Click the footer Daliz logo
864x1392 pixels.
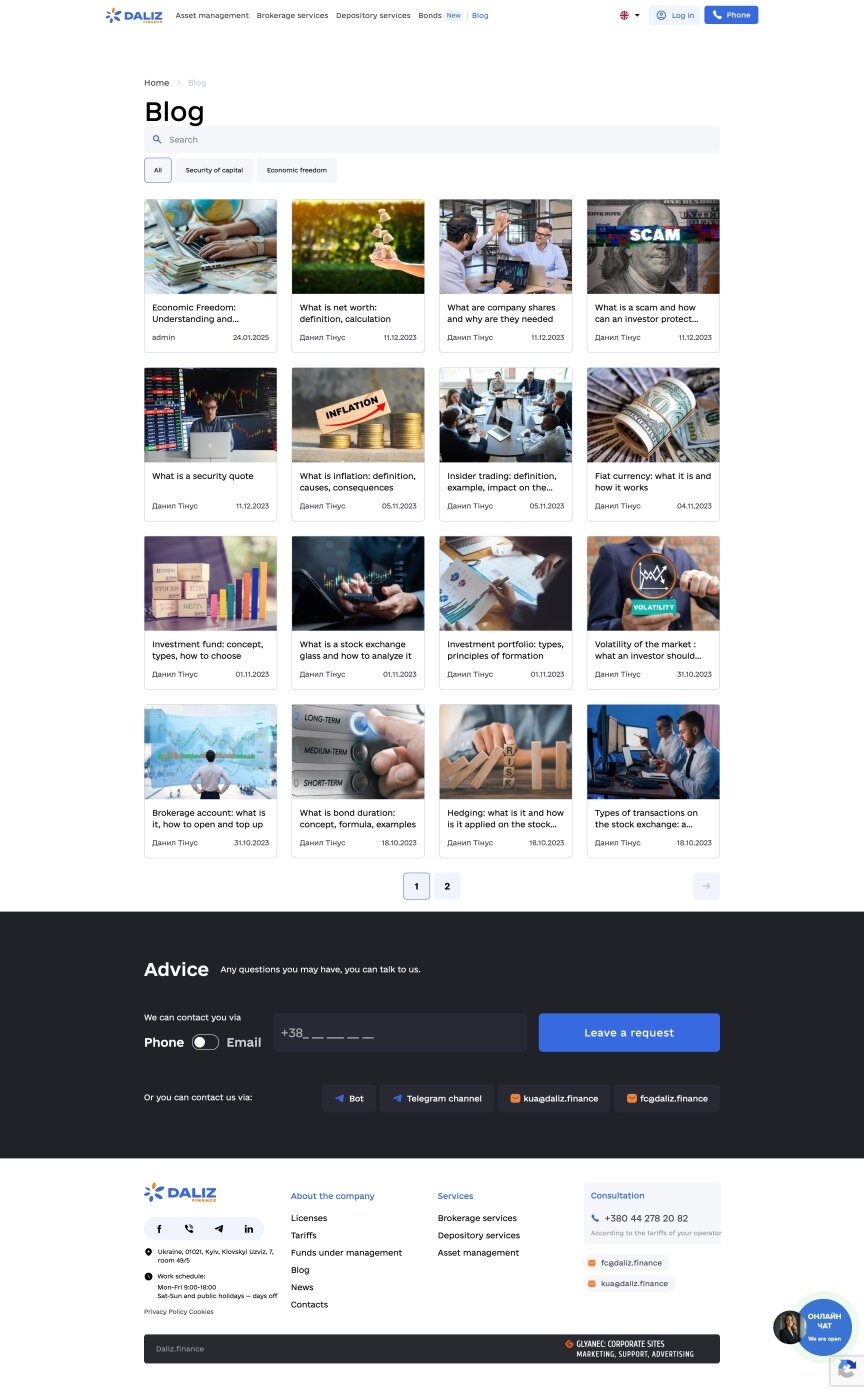pos(180,1192)
